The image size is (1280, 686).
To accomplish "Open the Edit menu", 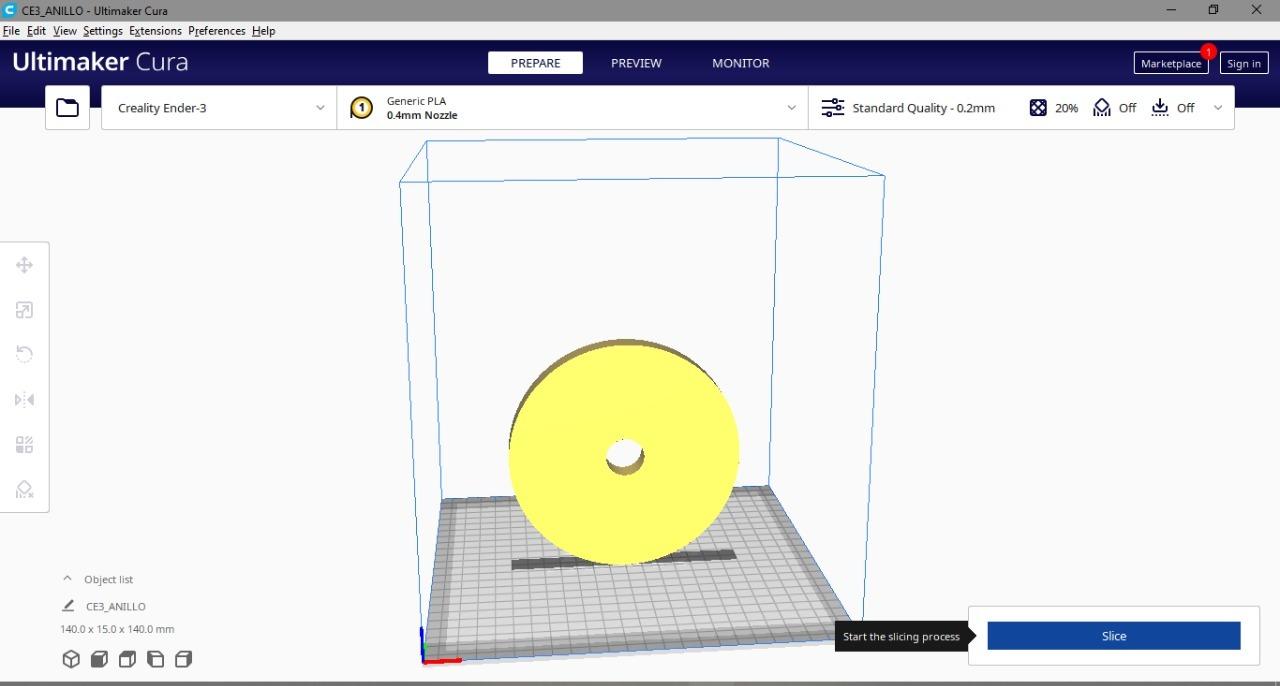I will [x=36, y=31].
